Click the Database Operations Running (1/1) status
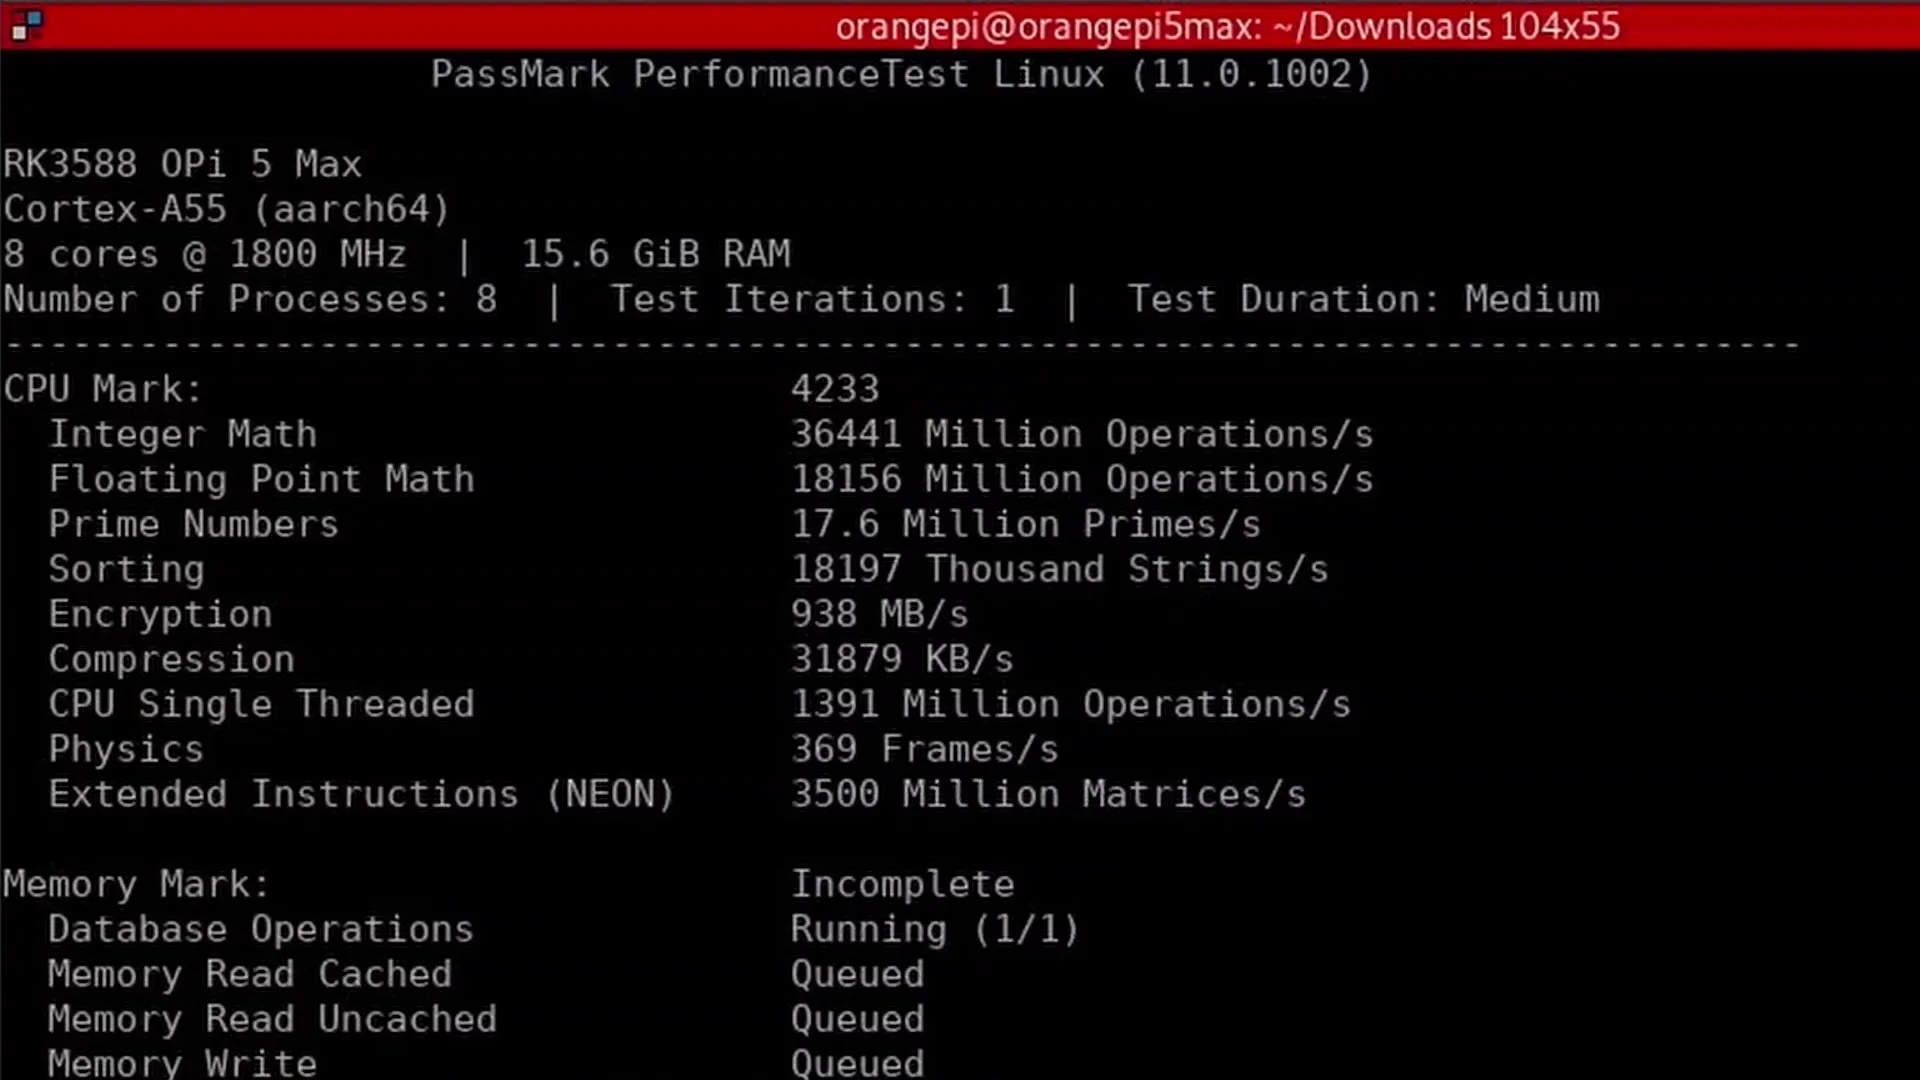Viewport: 1920px width, 1080px height. point(935,929)
